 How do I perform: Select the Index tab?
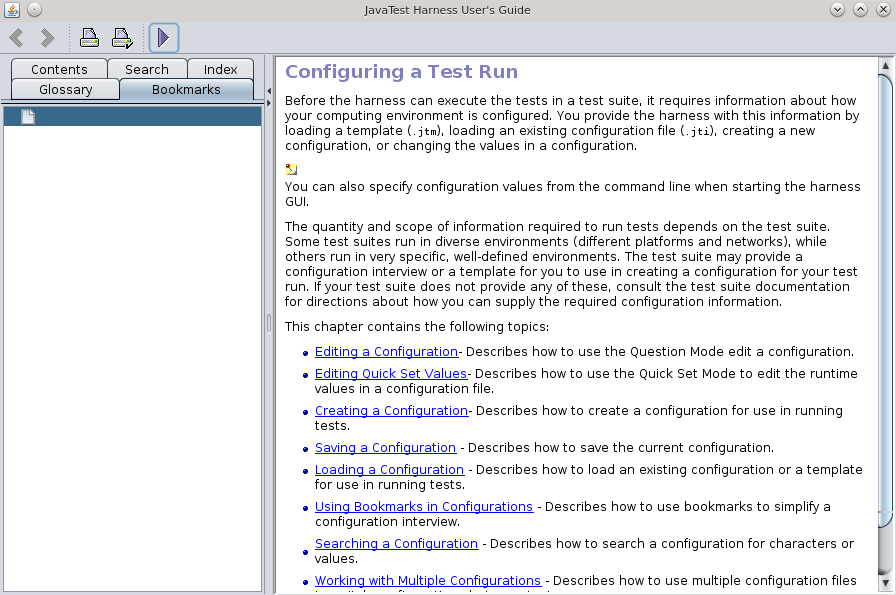(x=221, y=69)
